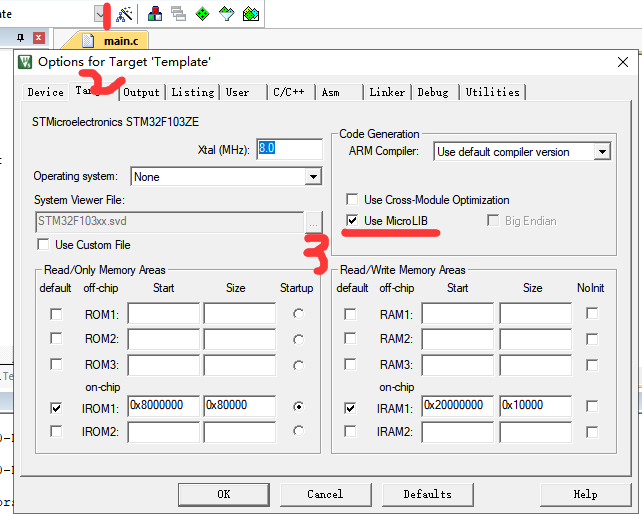Image resolution: width=642 pixels, height=514 pixels.
Task: Open the Linker tab
Action: (387, 93)
